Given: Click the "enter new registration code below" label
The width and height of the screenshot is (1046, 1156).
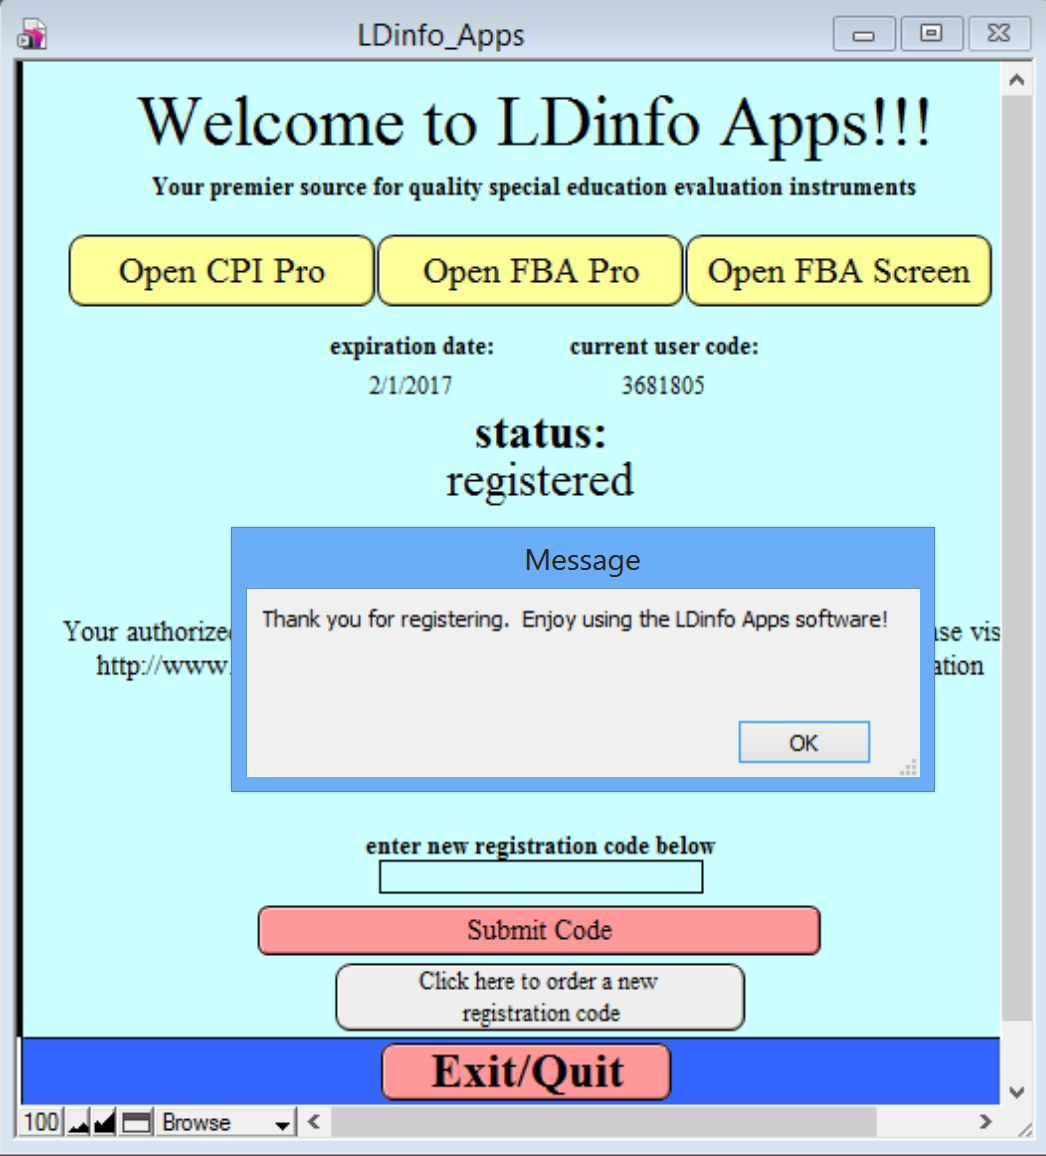Looking at the screenshot, I should pyautogui.click(x=540, y=846).
